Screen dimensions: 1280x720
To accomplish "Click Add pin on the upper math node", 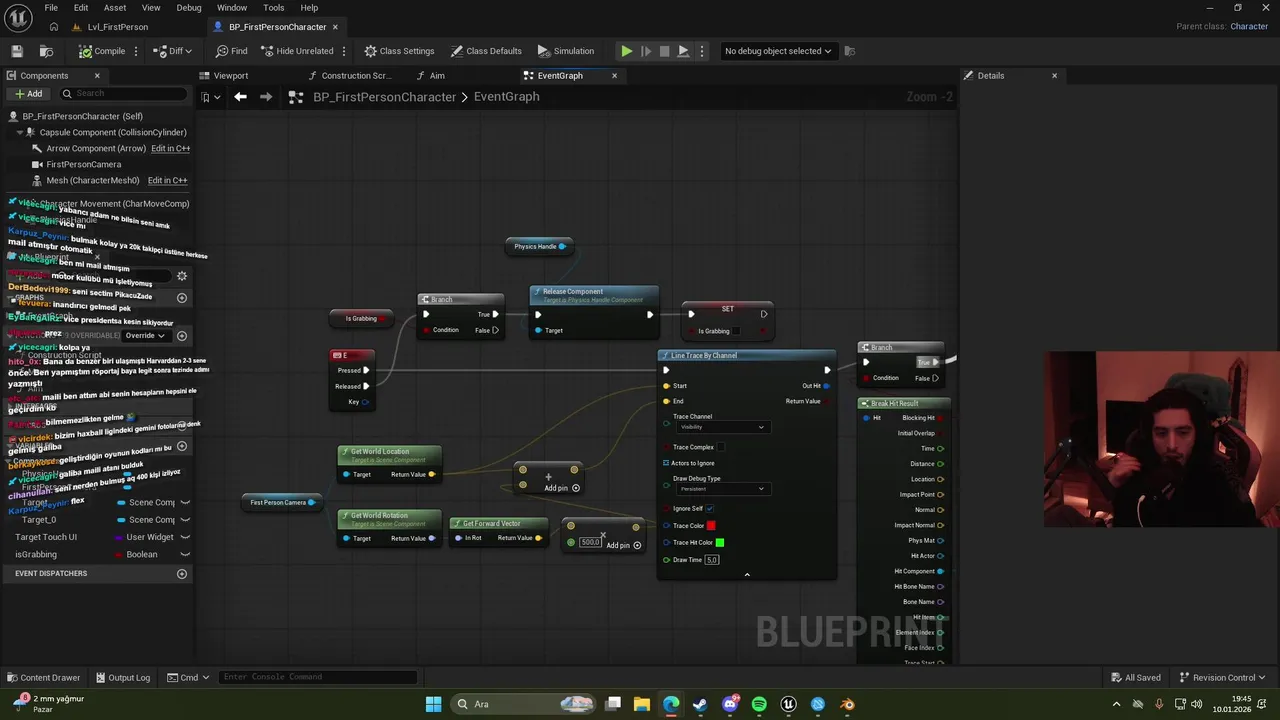I will pyautogui.click(x=562, y=488).
